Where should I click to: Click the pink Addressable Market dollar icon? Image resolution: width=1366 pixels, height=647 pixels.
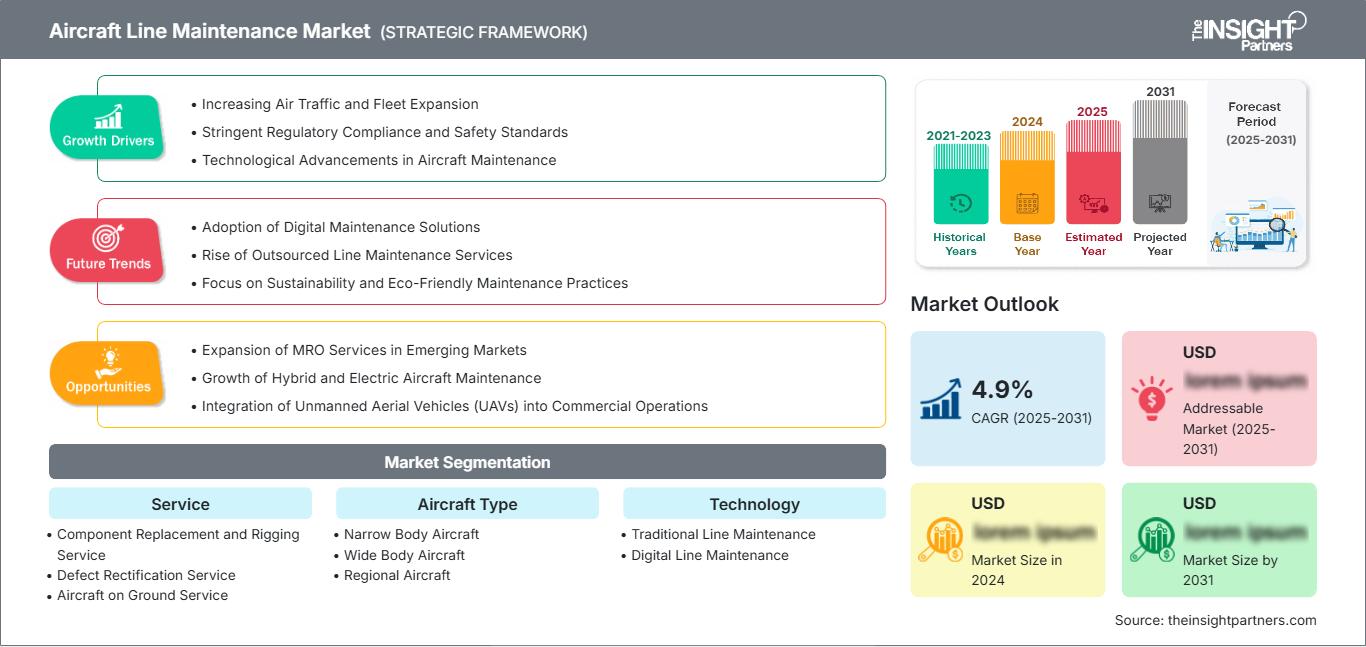point(1154,398)
